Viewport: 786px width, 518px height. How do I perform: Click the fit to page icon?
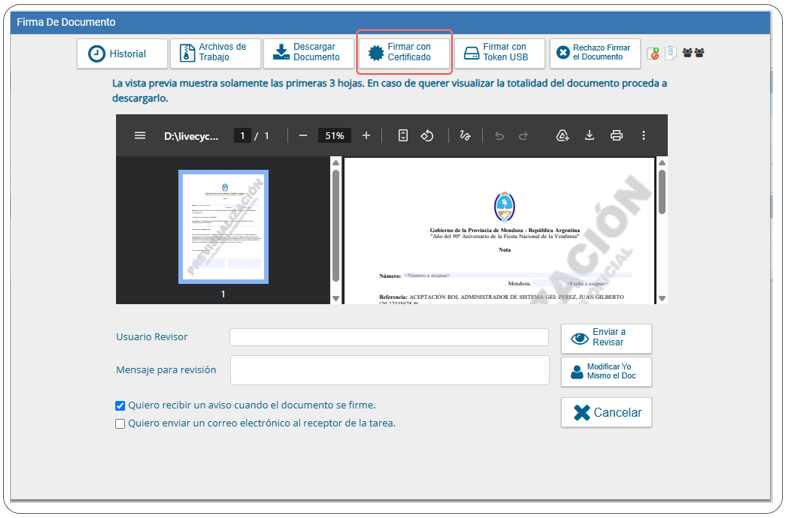[403, 135]
